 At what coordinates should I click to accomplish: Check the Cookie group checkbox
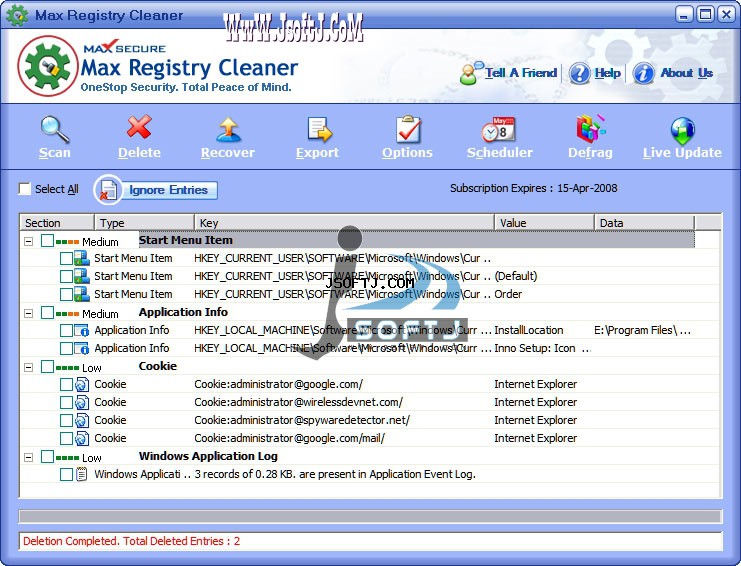[47, 367]
